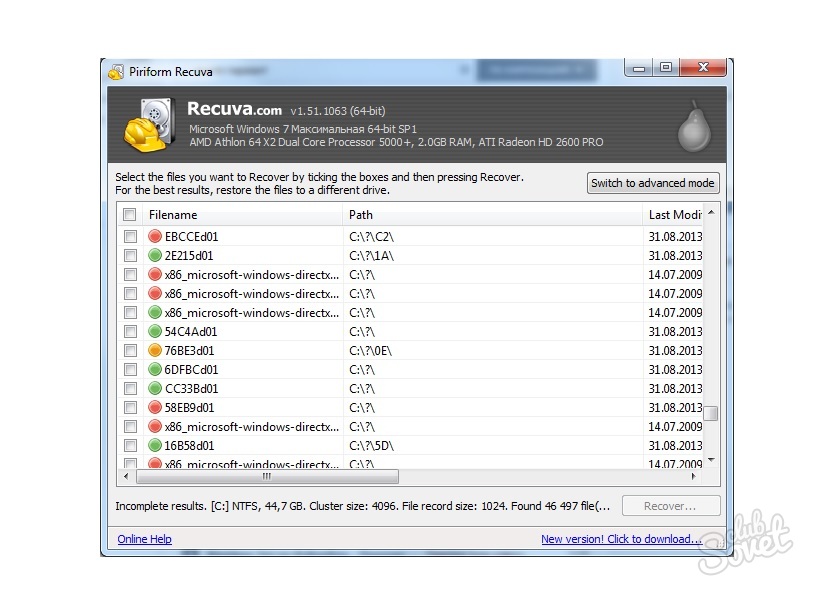This screenshot has width=828, height=611.
Task: Click the vertical scrollbar up arrow
Action: tap(711, 214)
